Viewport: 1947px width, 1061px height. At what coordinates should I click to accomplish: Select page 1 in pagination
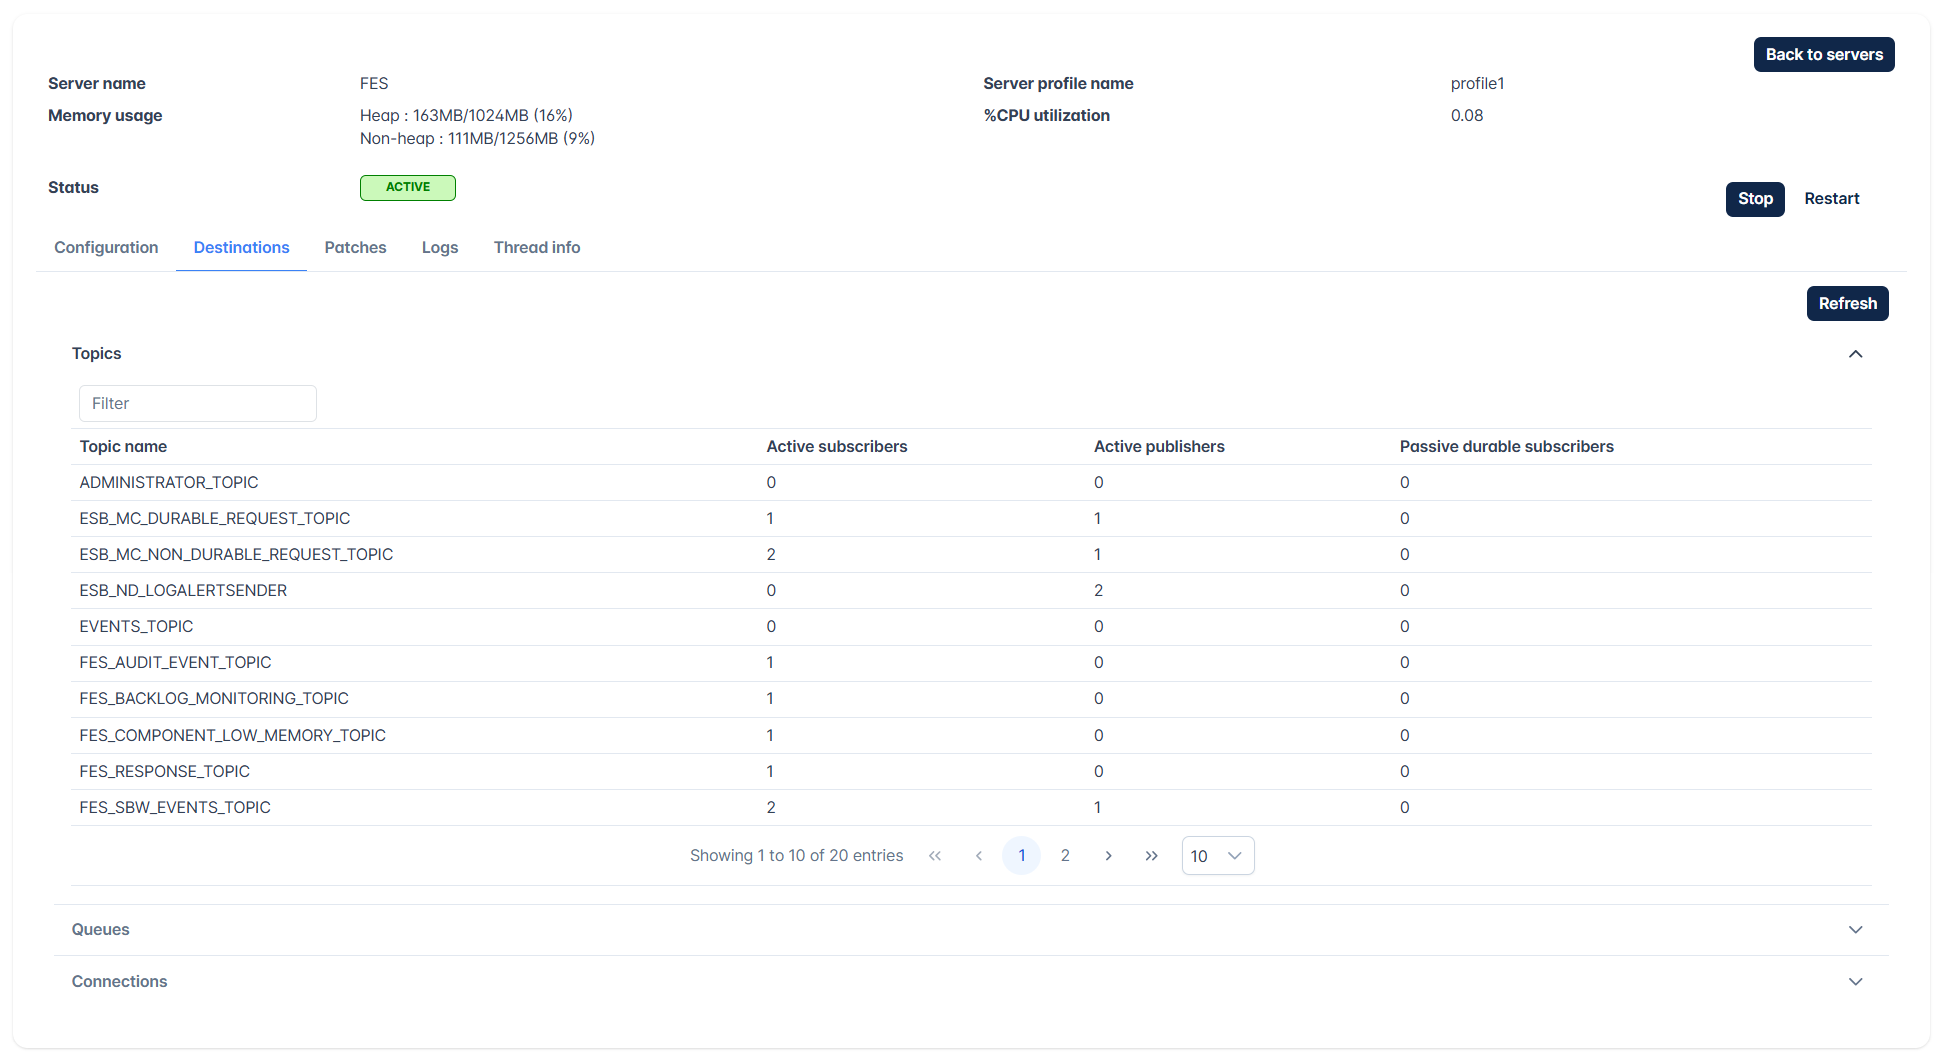pyautogui.click(x=1021, y=856)
